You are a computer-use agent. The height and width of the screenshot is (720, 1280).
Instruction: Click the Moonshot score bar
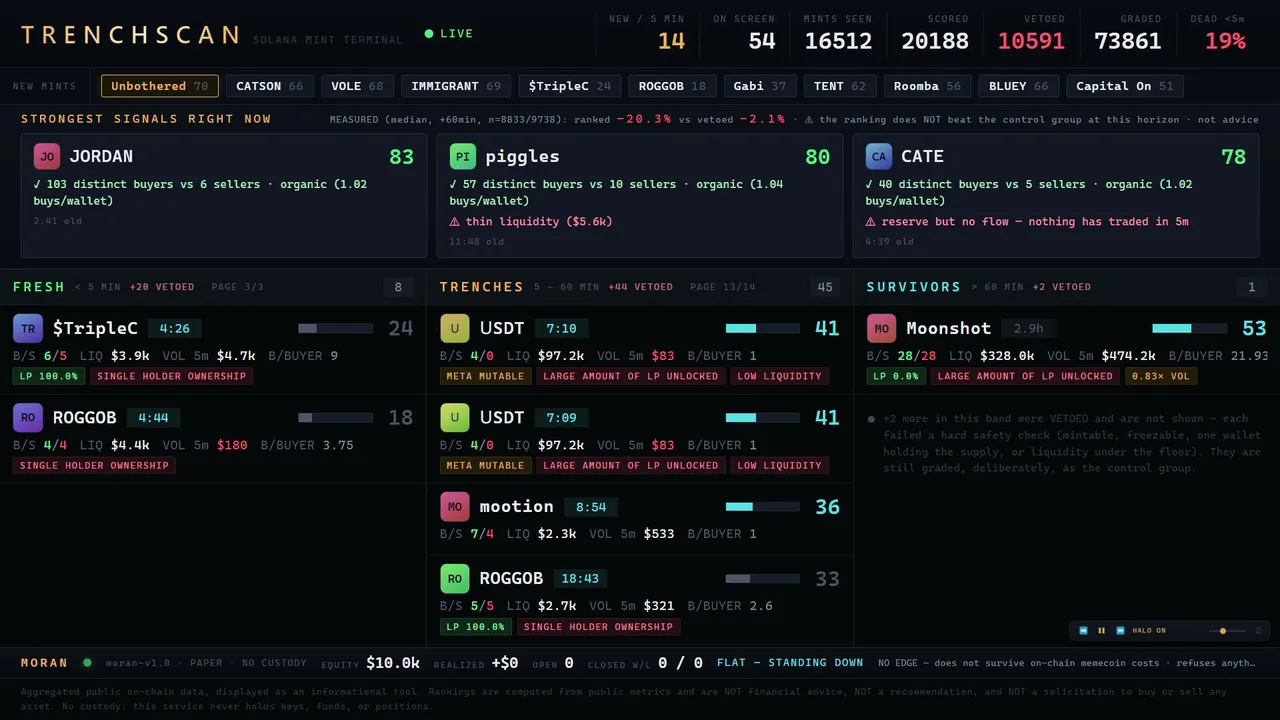pos(1189,328)
